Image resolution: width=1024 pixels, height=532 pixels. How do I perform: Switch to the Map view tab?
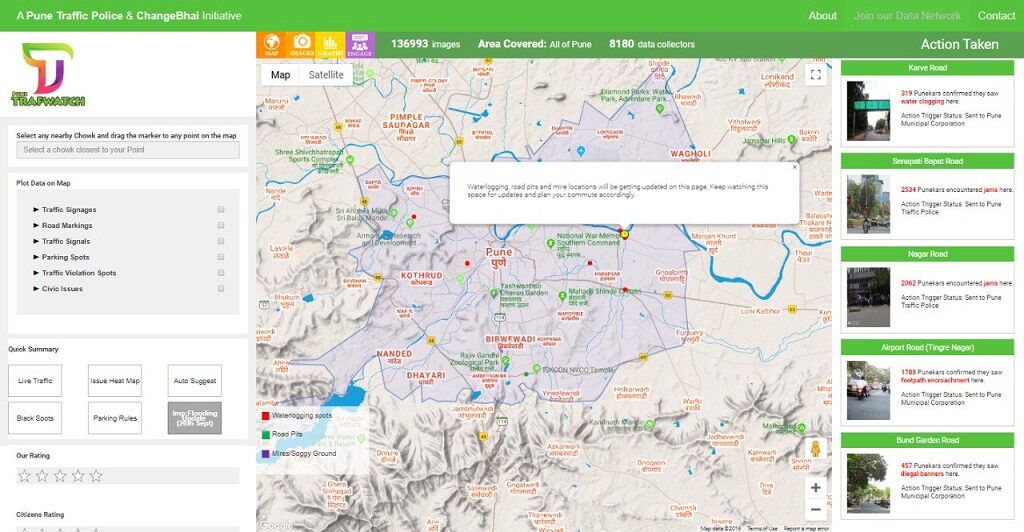[280, 74]
